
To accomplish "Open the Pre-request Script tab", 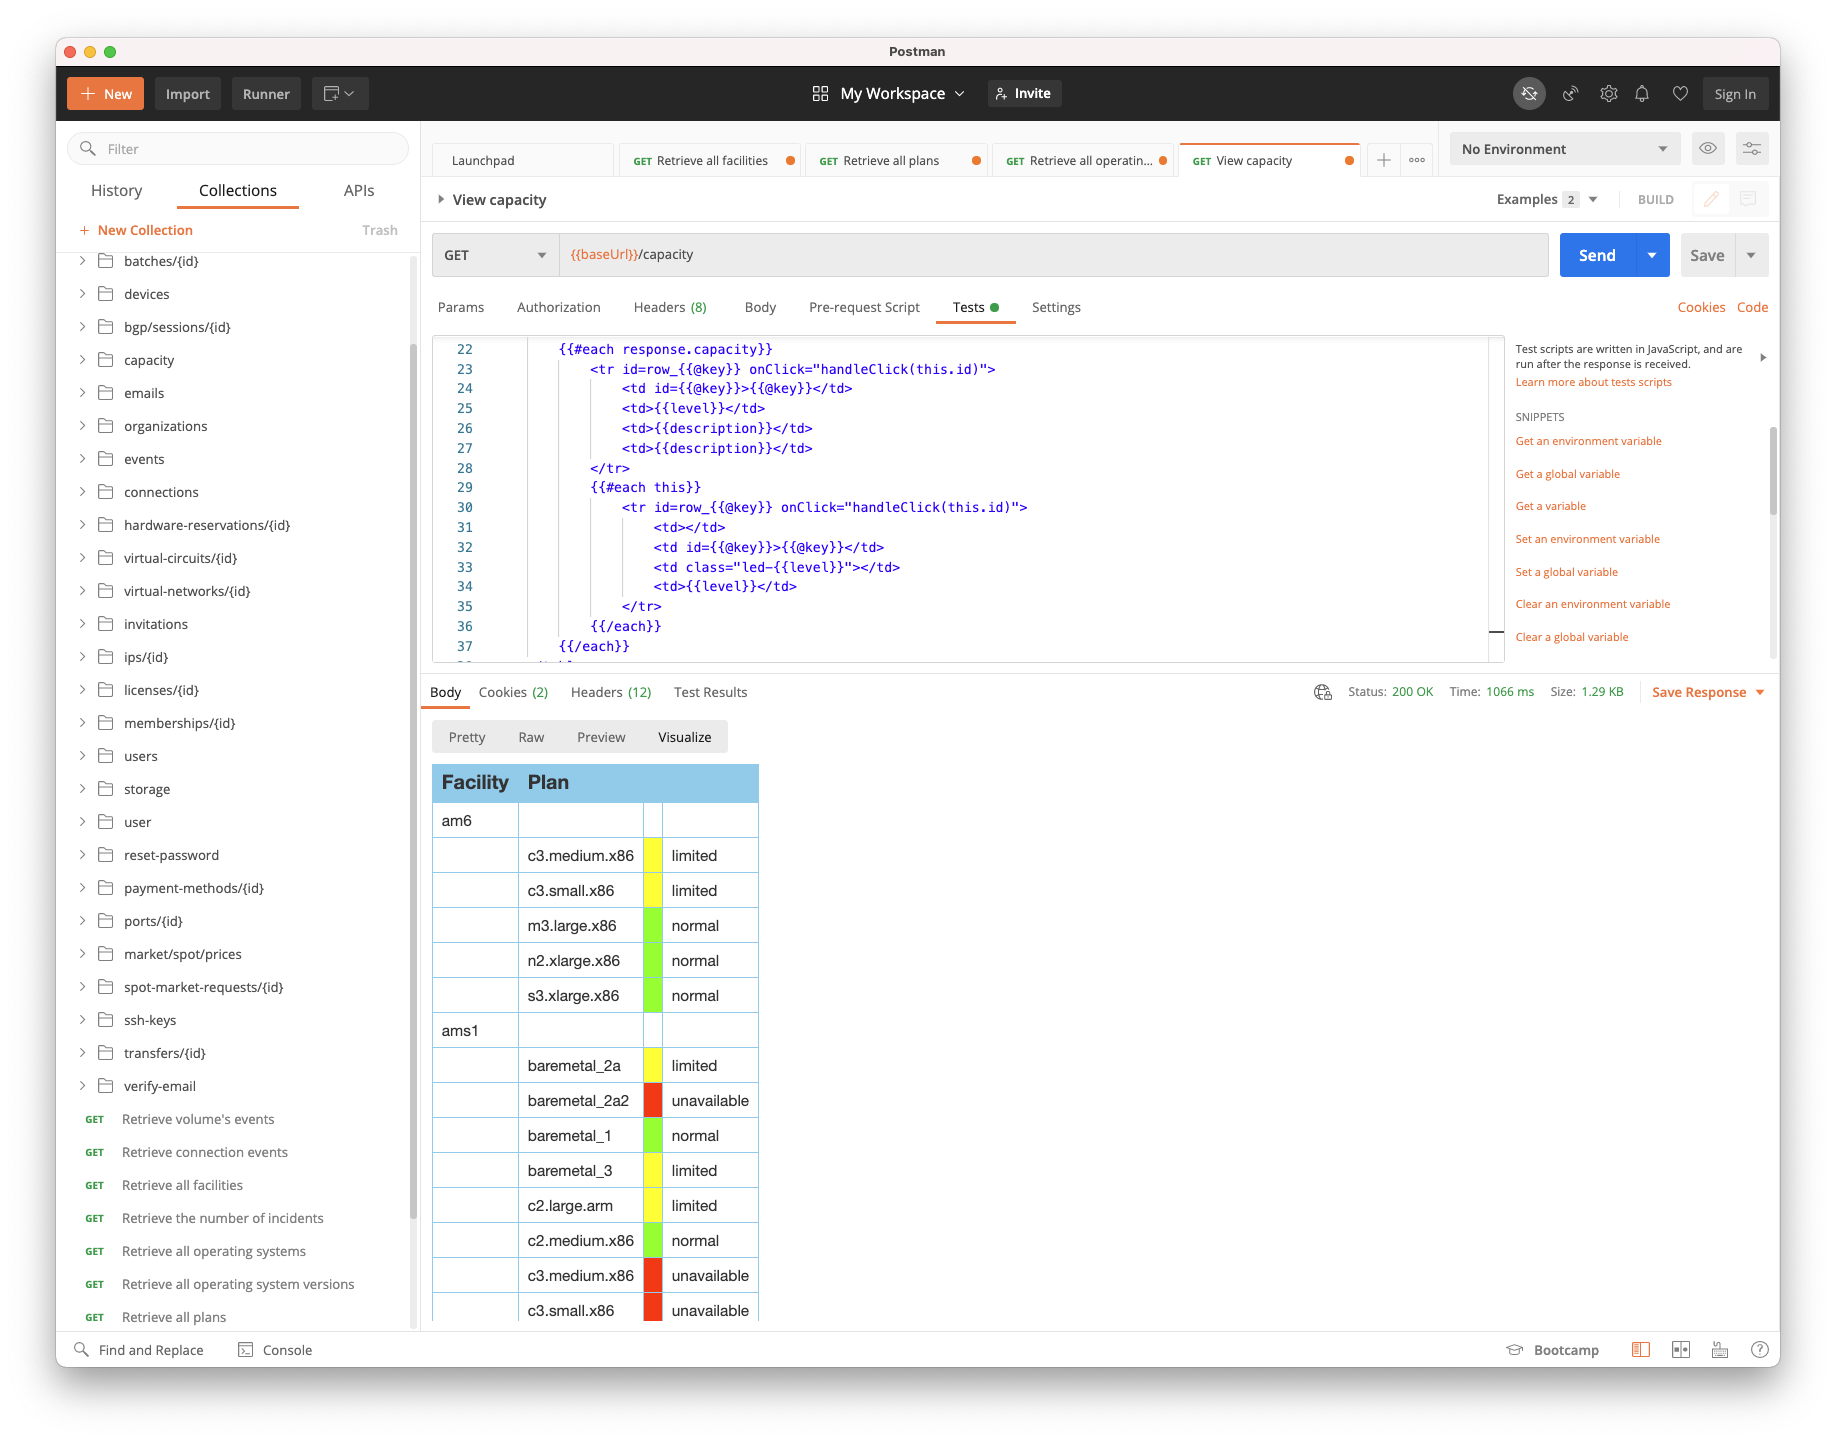I will pyautogui.click(x=864, y=307).
